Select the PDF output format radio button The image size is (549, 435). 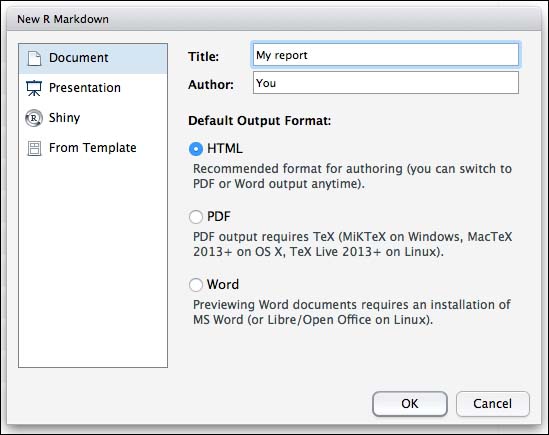coord(196,217)
